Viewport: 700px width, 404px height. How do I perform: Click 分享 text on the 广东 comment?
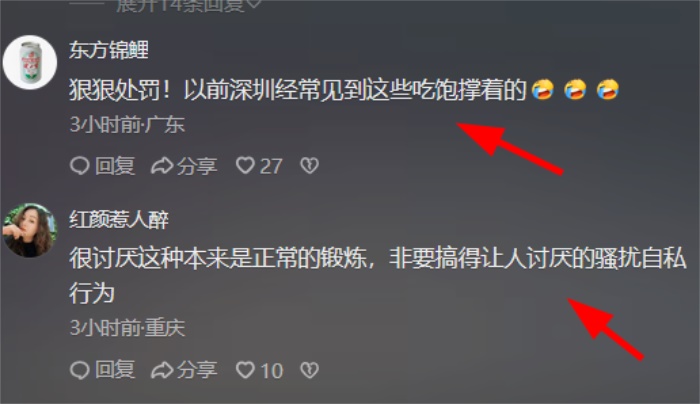[x=197, y=166]
